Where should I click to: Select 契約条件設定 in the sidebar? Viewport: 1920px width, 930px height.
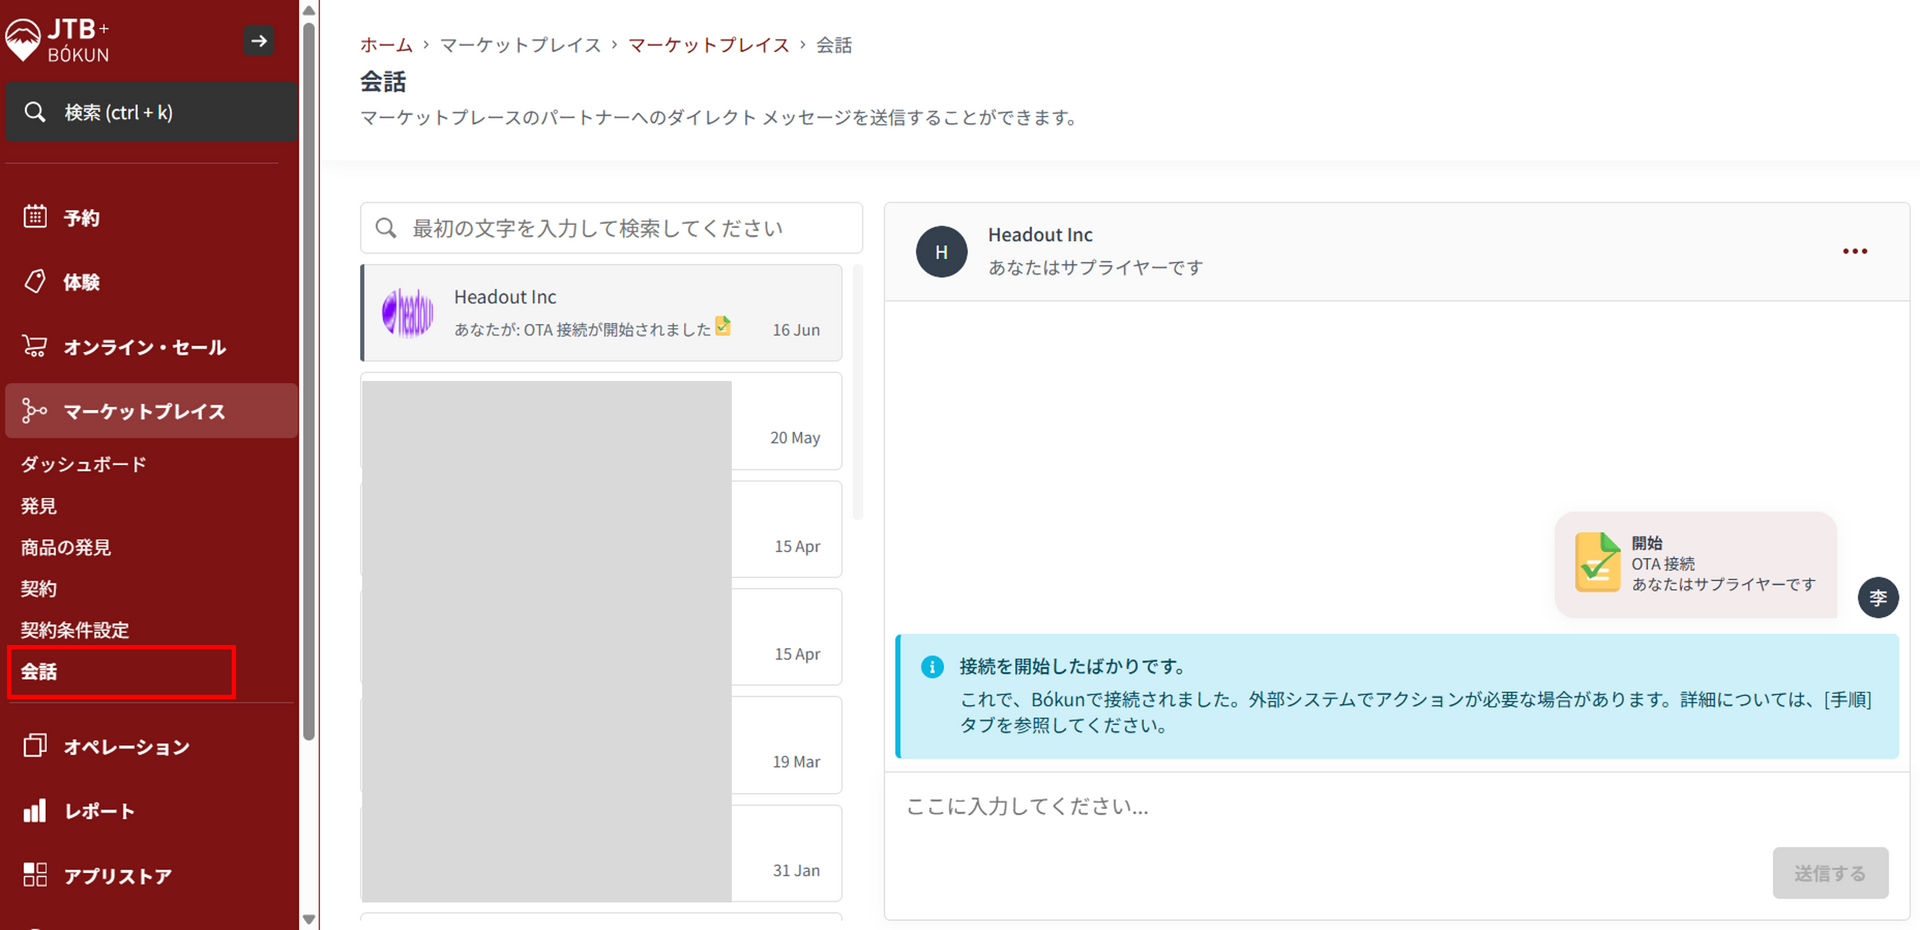pyautogui.click(x=75, y=630)
